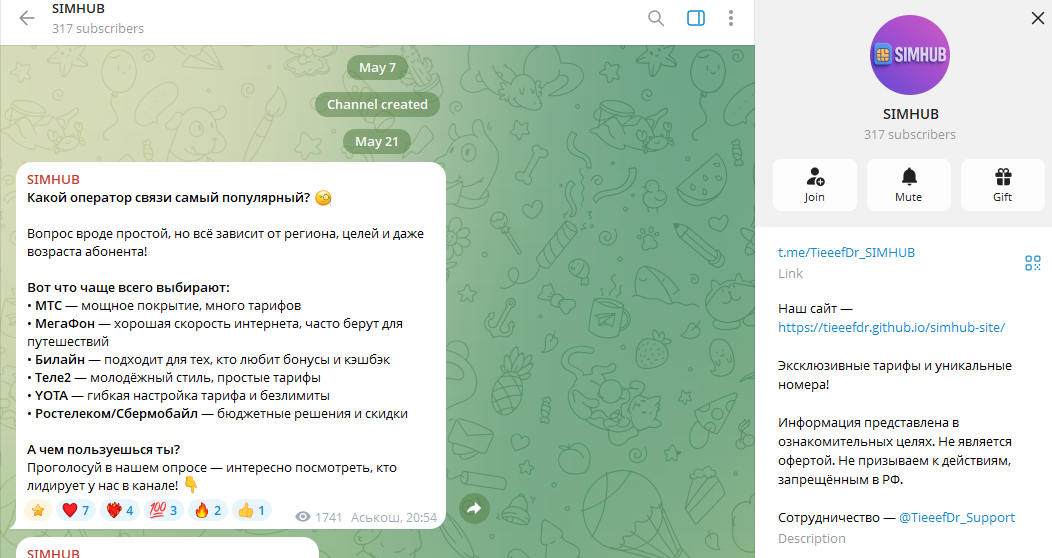Open the simhub-site GitHub link
1052x558 pixels.
tap(891, 327)
